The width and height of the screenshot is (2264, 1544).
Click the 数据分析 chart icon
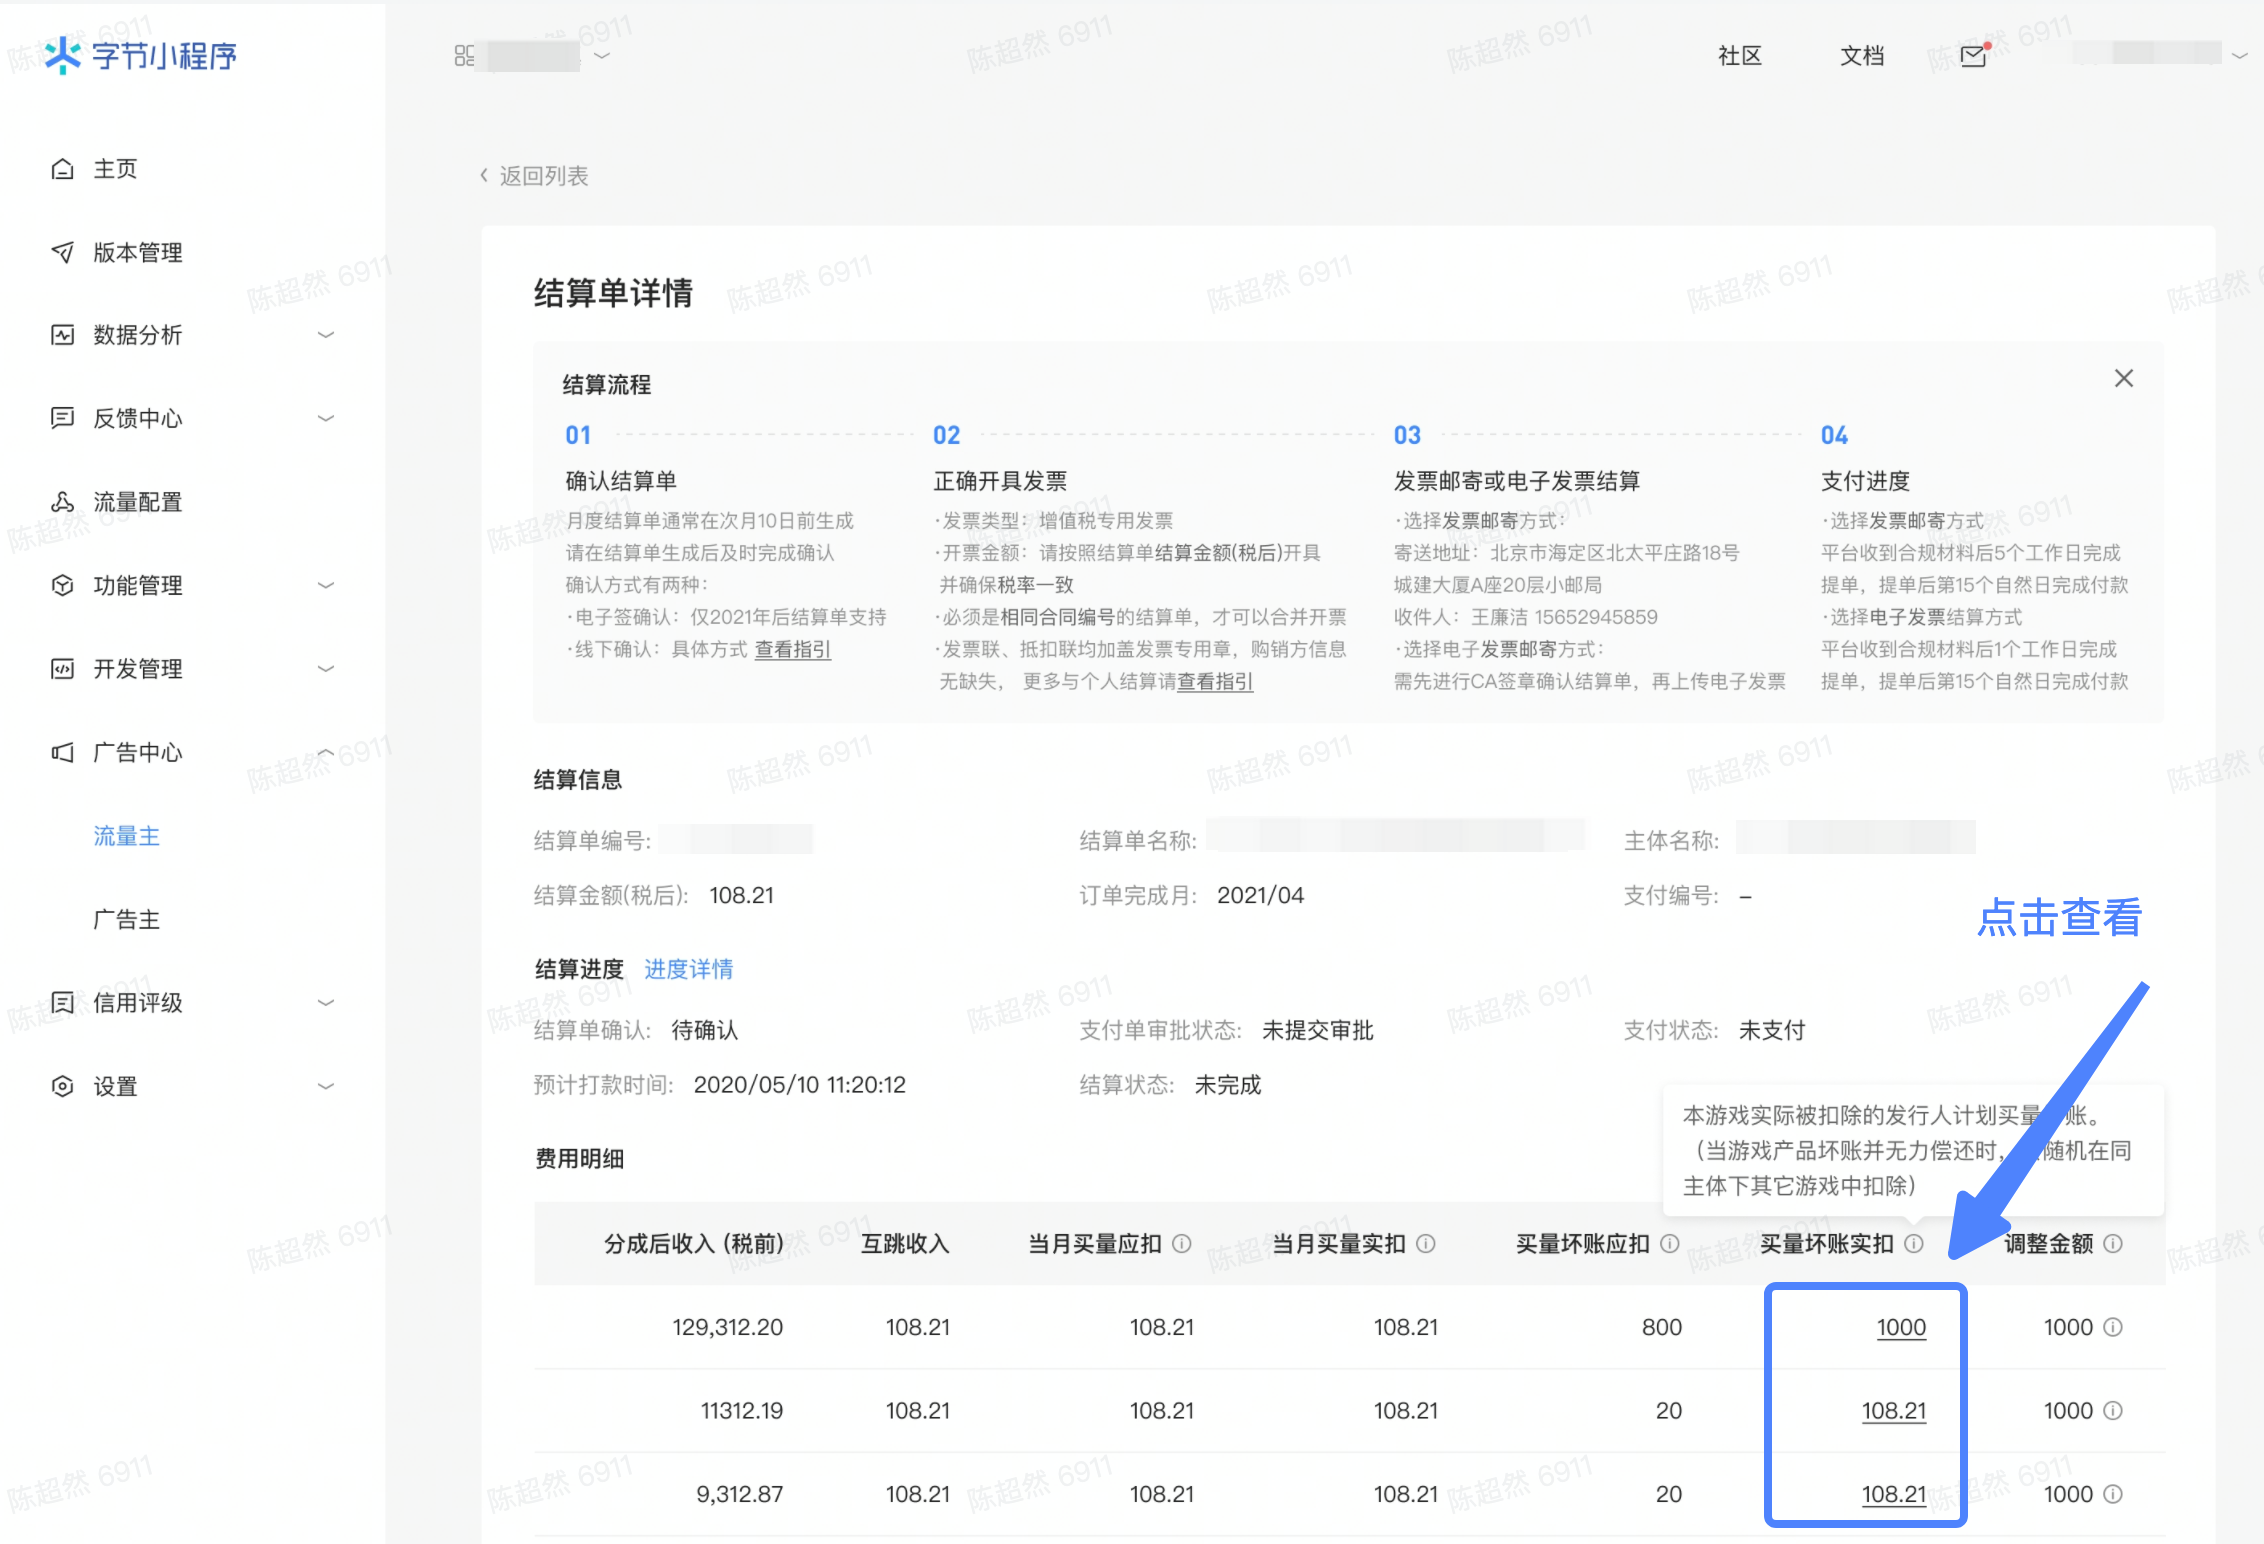point(62,335)
